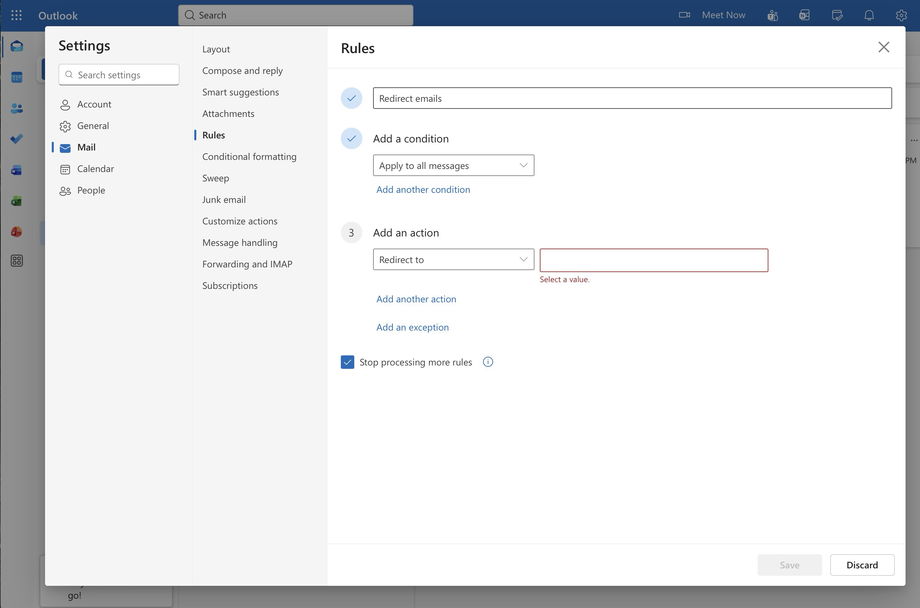920x608 pixels.
Task: Click the redirect recipient address field
Action: pyautogui.click(x=654, y=260)
